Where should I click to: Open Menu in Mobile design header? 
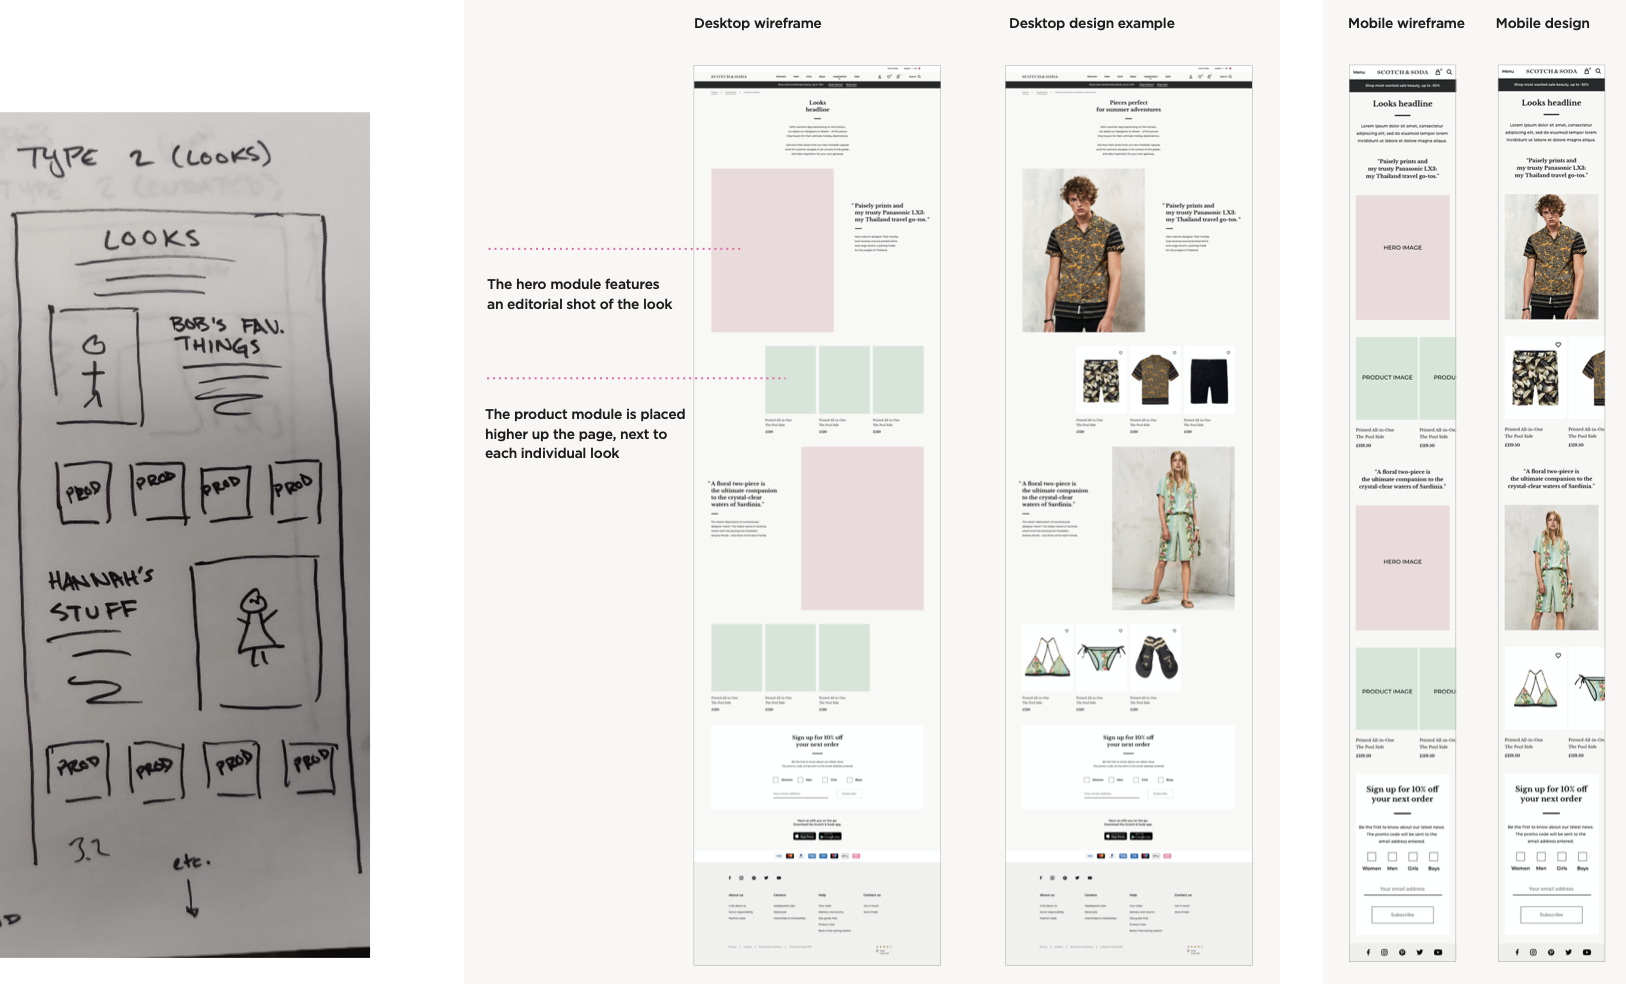[1508, 71]
